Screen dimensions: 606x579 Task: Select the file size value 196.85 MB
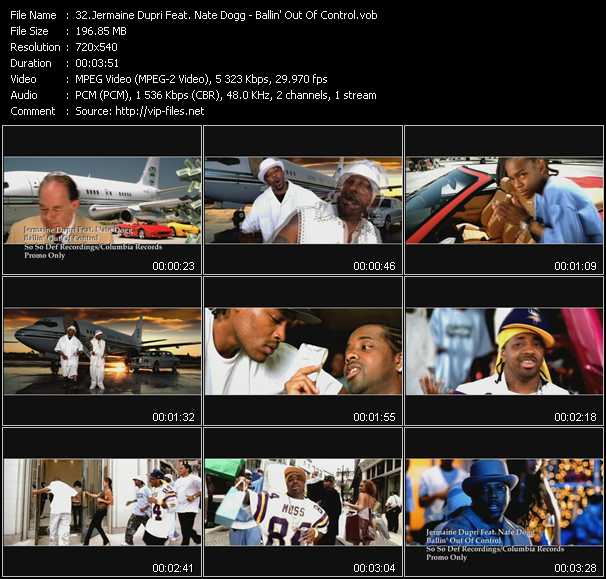(101, 31)
